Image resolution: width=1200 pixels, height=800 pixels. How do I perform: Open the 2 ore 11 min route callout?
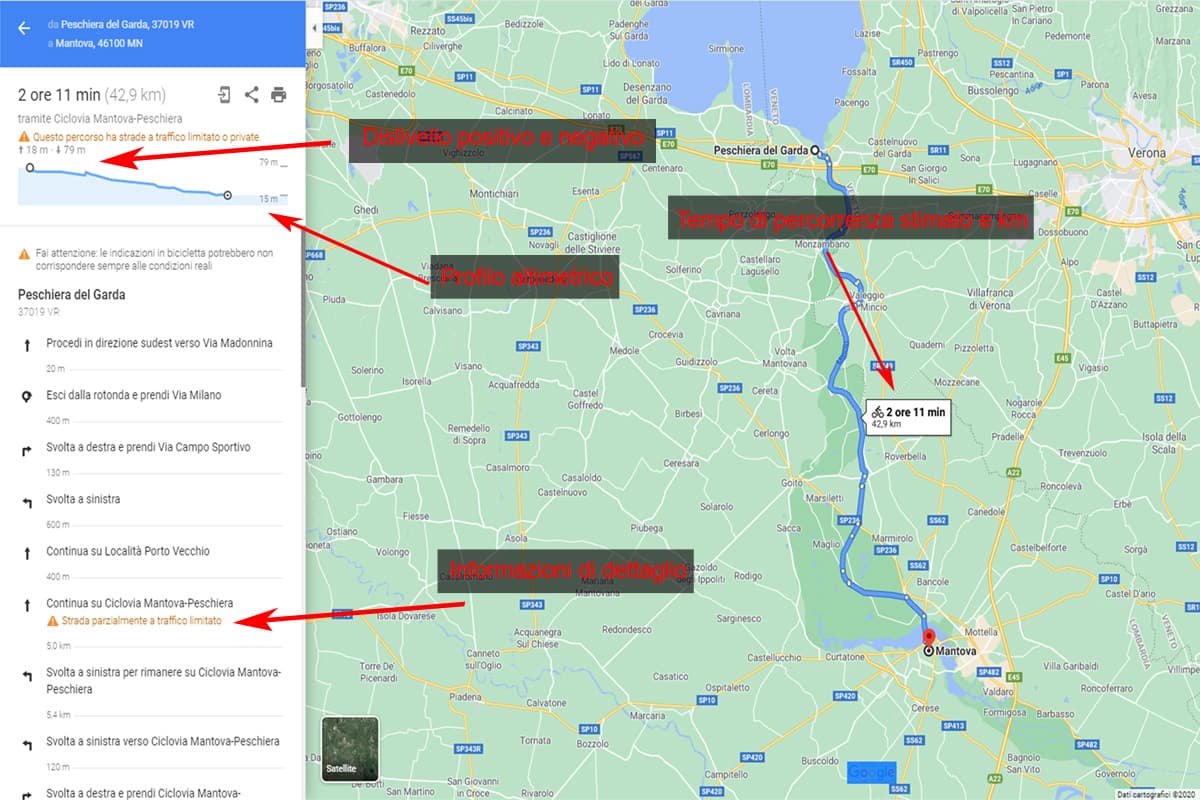[906, 416]
